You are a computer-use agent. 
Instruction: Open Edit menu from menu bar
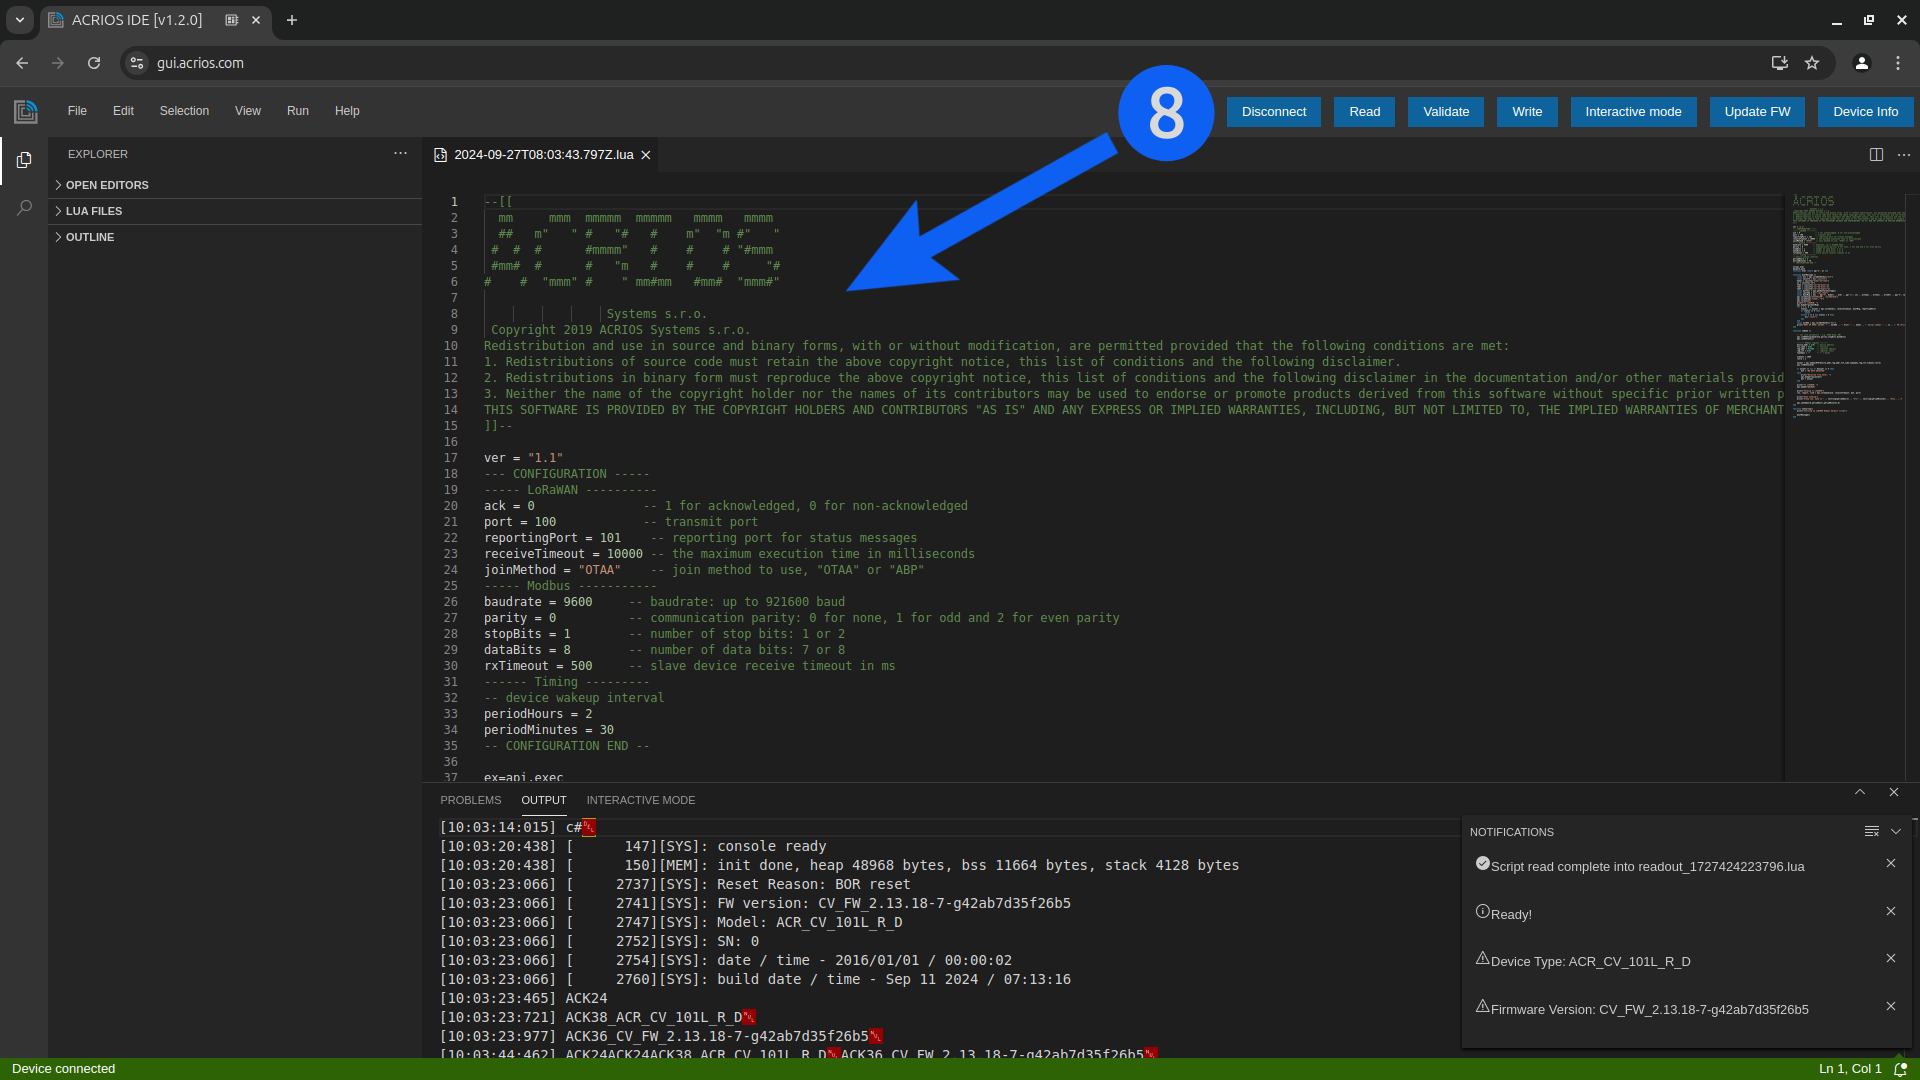123,111
